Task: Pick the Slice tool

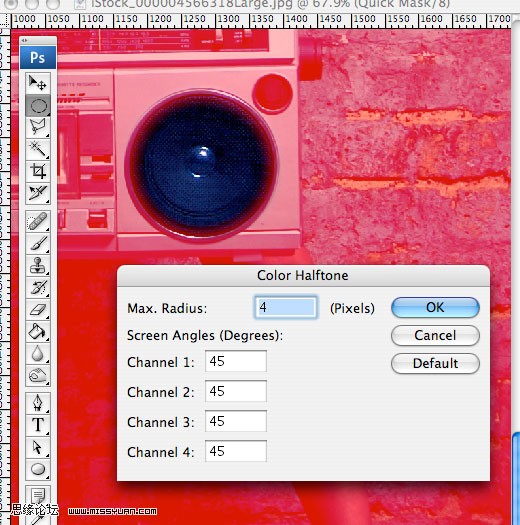Action: [38, 193]
